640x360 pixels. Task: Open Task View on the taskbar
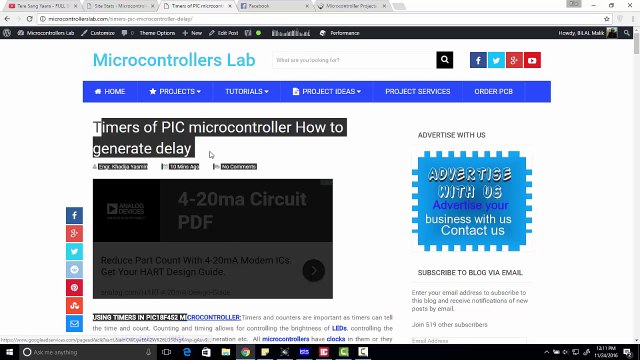point(166,352)
